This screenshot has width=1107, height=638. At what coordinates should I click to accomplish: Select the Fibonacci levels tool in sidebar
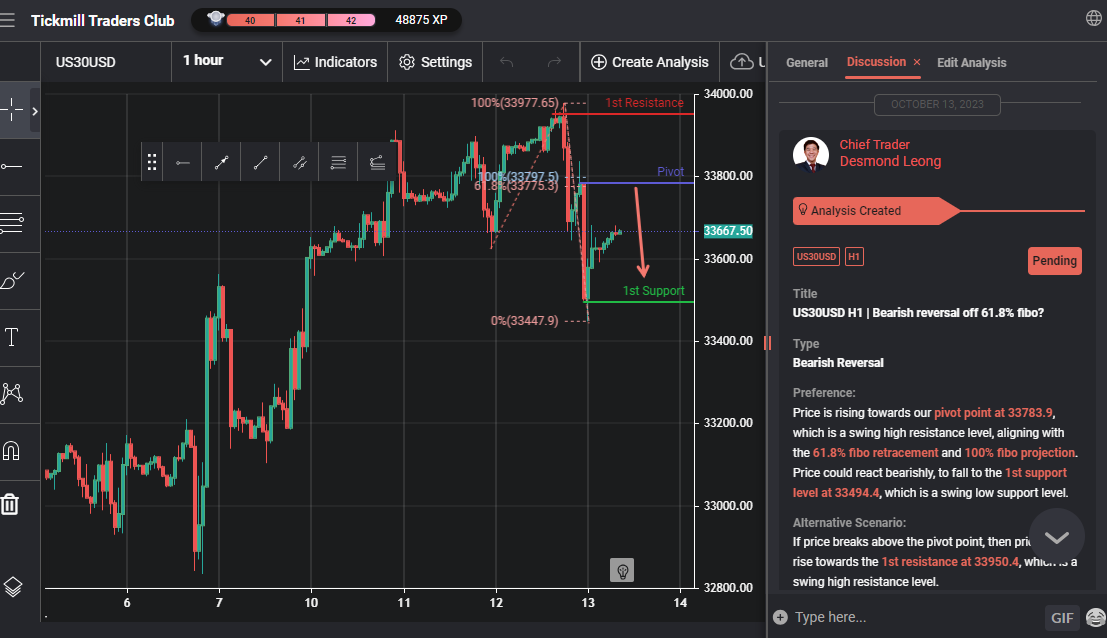[x=12, y=224]
